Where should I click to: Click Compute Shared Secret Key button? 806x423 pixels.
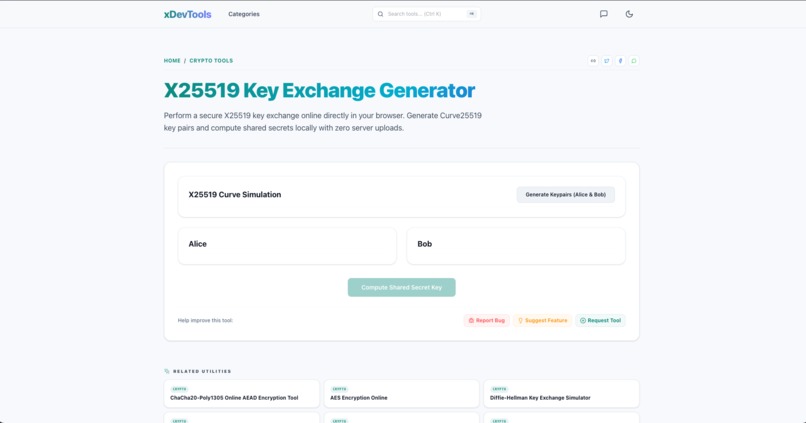click(401, 287)
